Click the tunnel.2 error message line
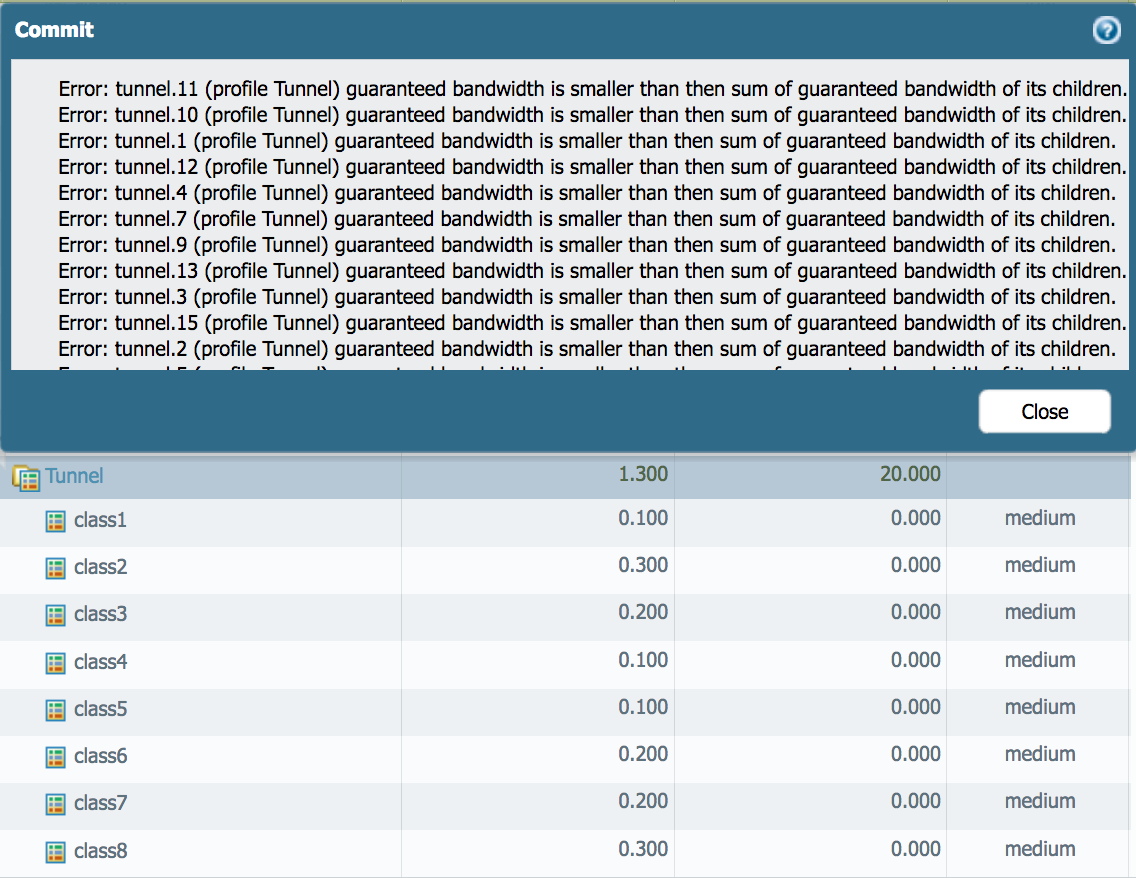 pos(587,350)
